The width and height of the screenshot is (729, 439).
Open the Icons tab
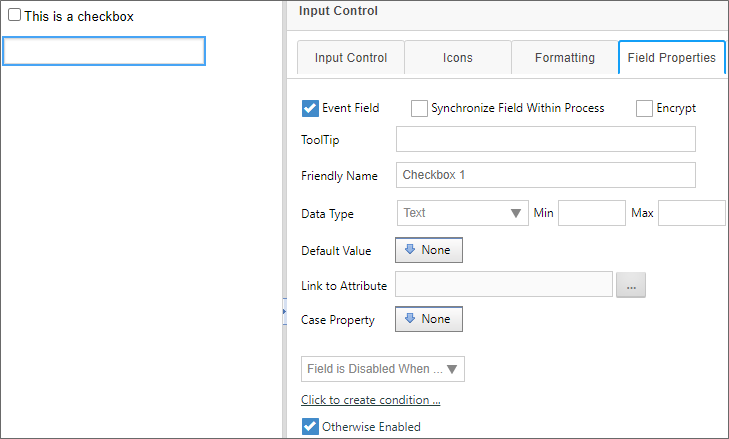pos(458,58)
